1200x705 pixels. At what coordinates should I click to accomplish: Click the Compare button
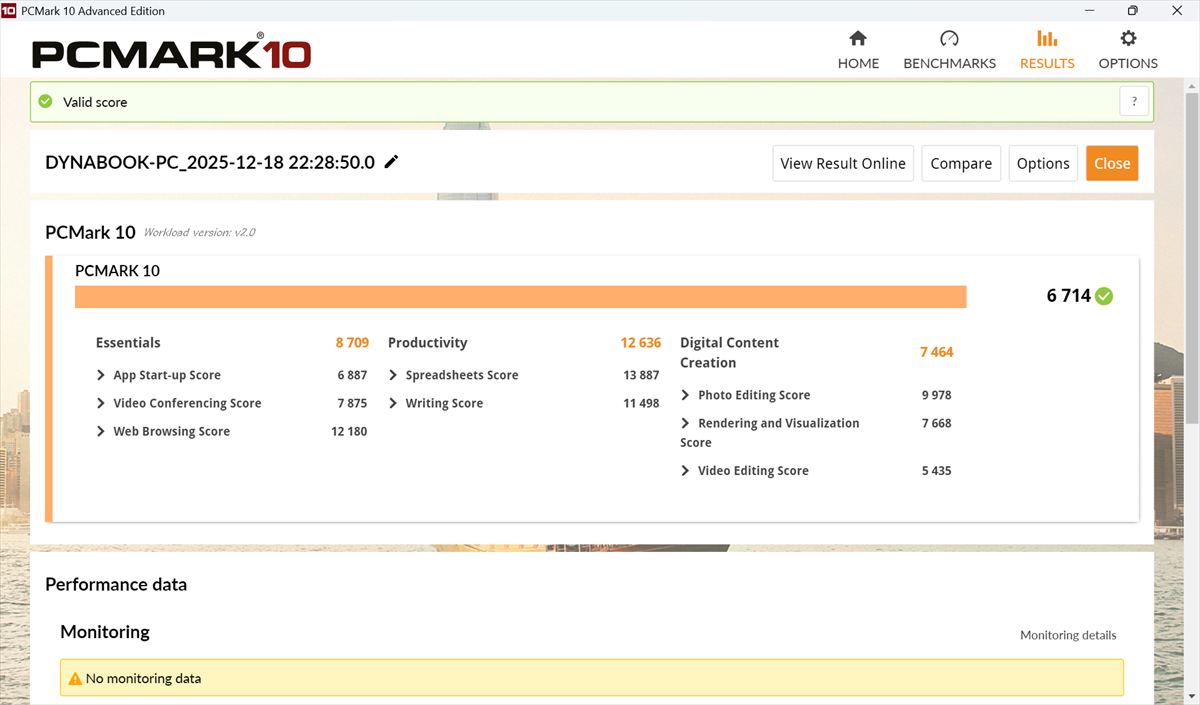pyautogui.click(x=961, y=163)
